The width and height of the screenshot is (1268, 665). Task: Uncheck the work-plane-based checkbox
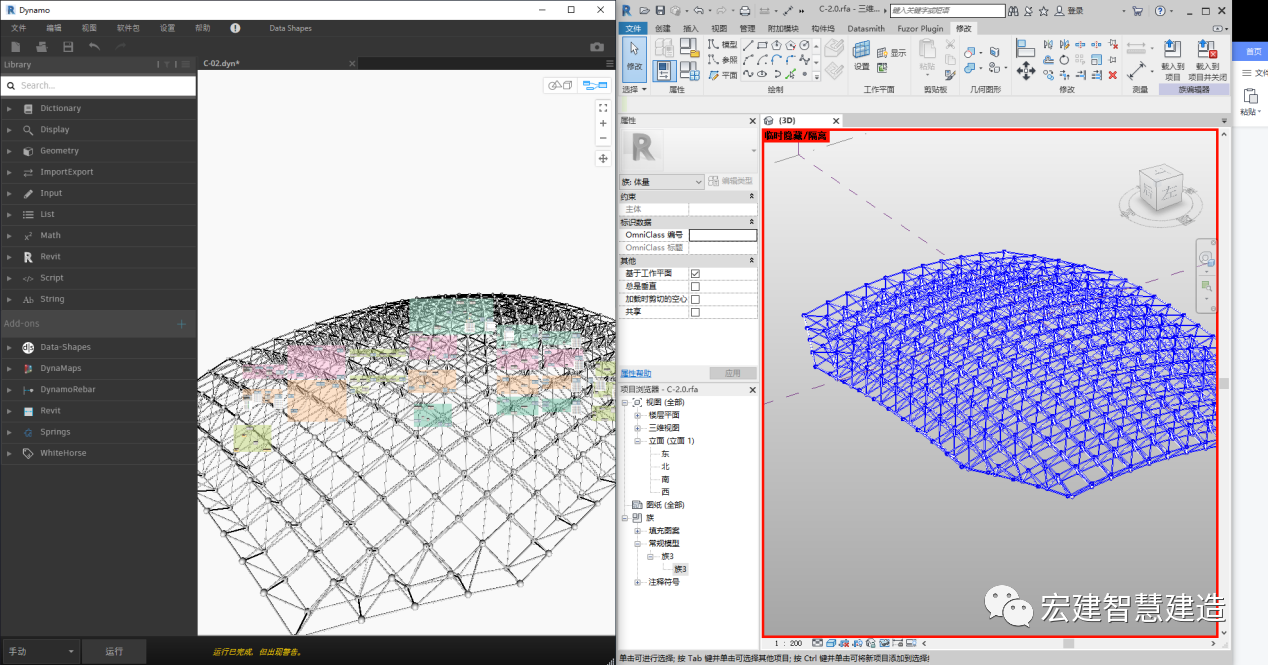click(x=695, y=273)
